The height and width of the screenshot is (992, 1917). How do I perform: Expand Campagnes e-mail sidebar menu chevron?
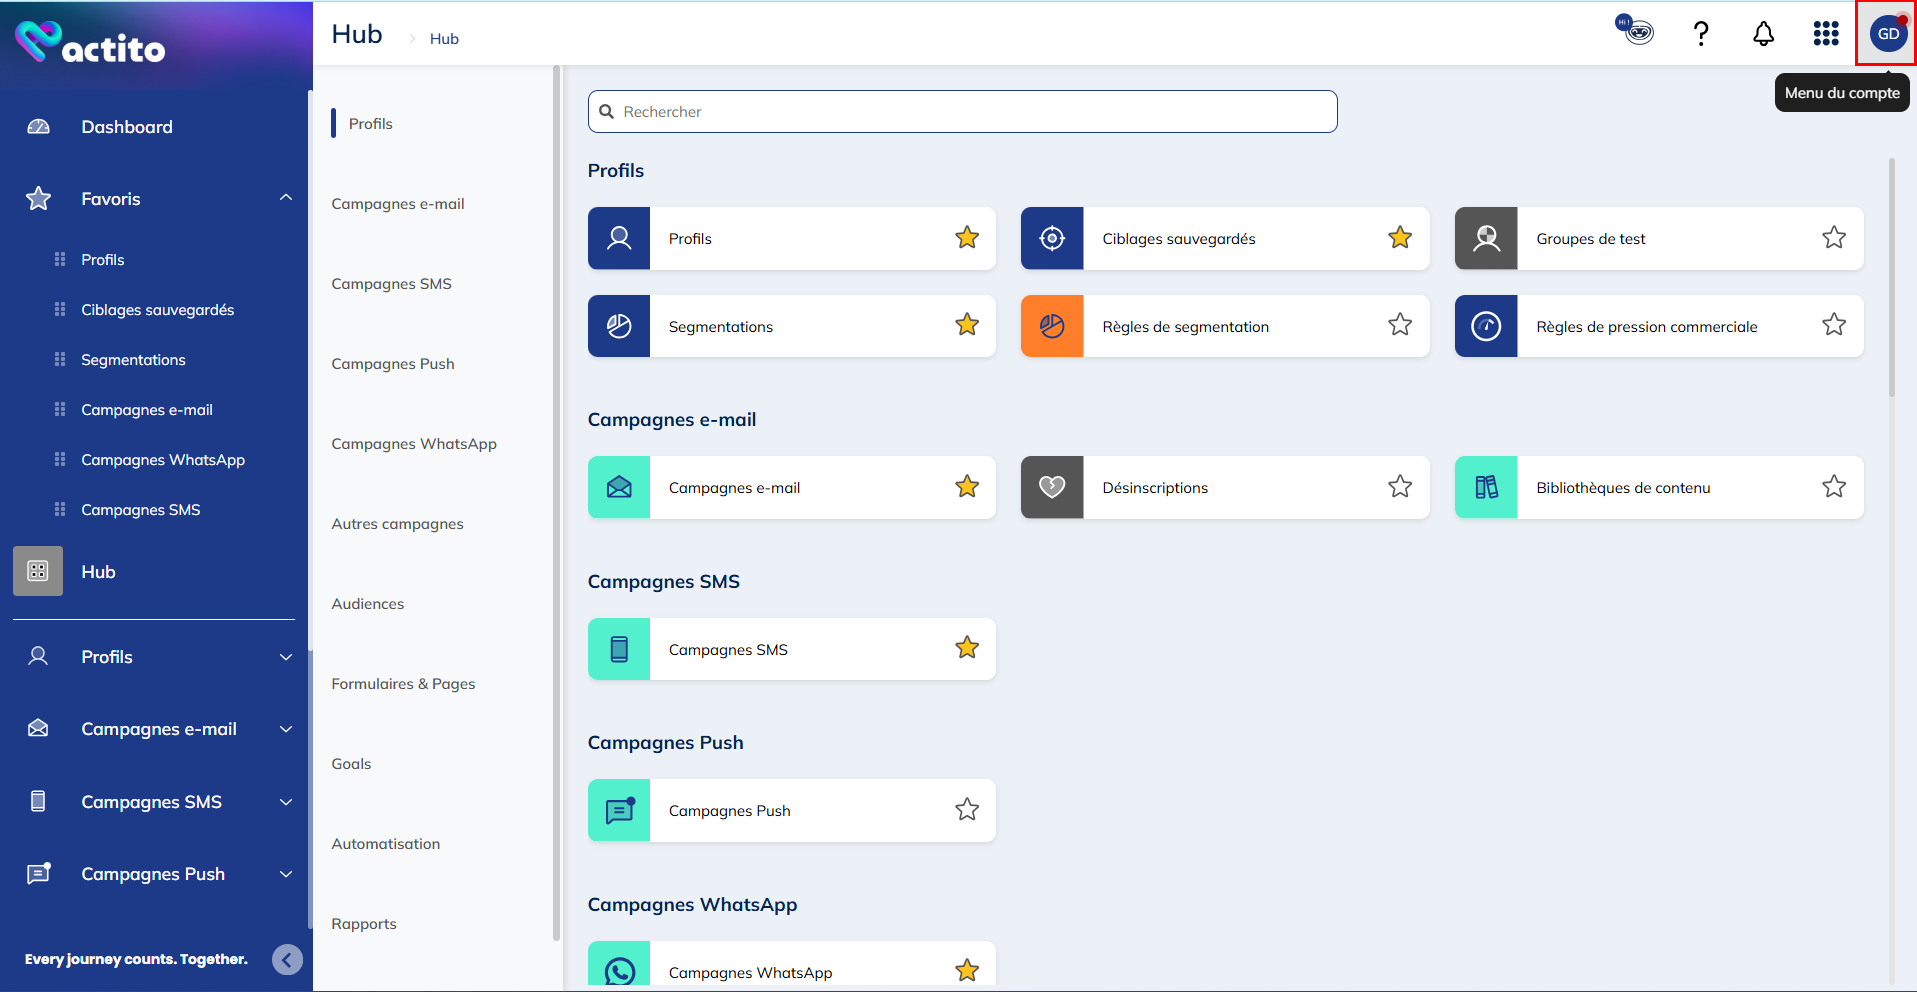tap(286, 729)
